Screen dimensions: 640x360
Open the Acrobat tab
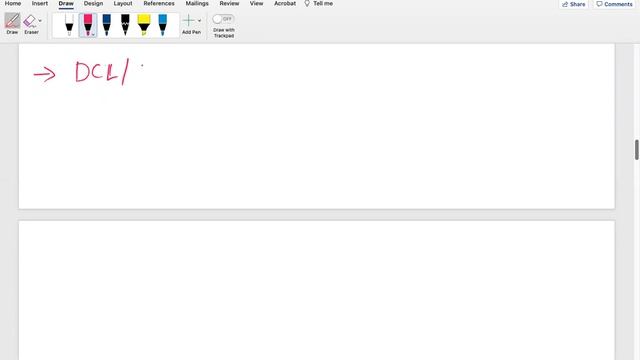point(285,3)
